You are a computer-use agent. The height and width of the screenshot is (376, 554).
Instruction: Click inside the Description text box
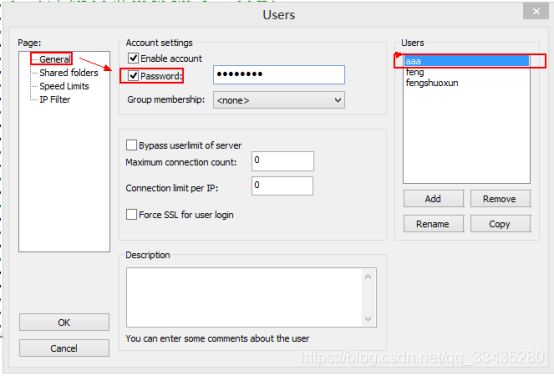[x=244, y=297]
